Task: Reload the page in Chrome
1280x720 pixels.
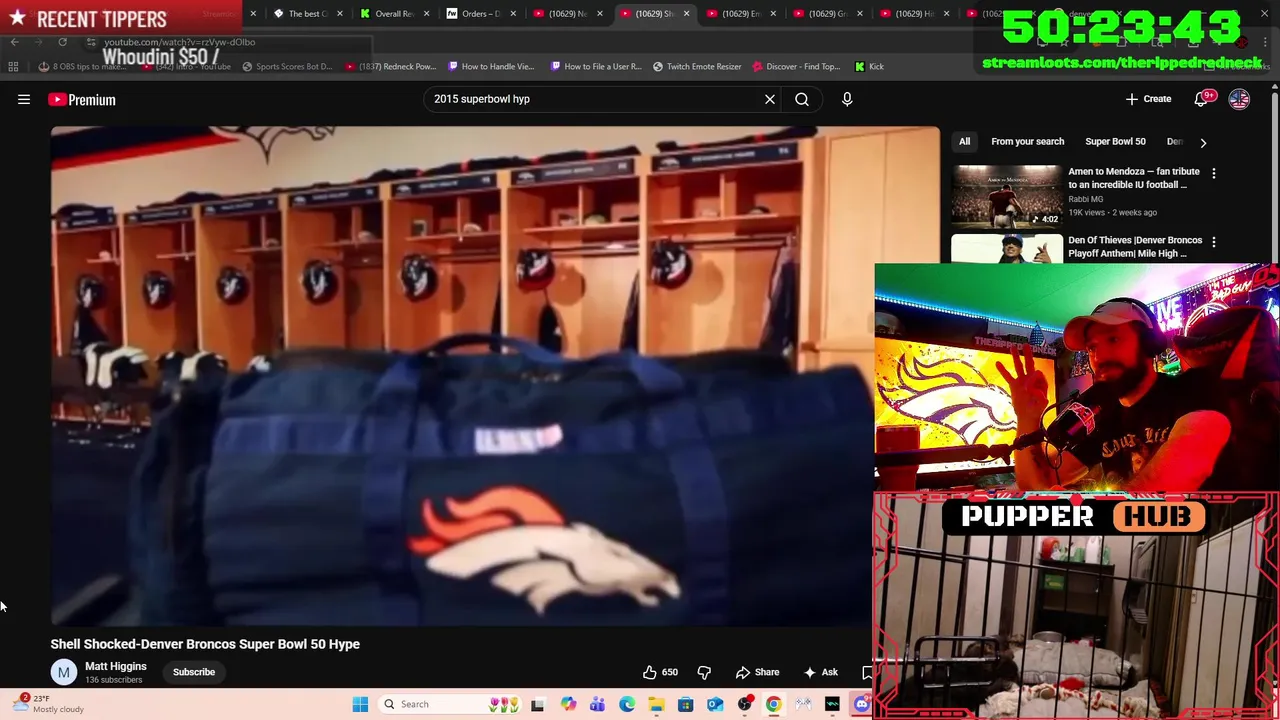Action: [62, 42]
